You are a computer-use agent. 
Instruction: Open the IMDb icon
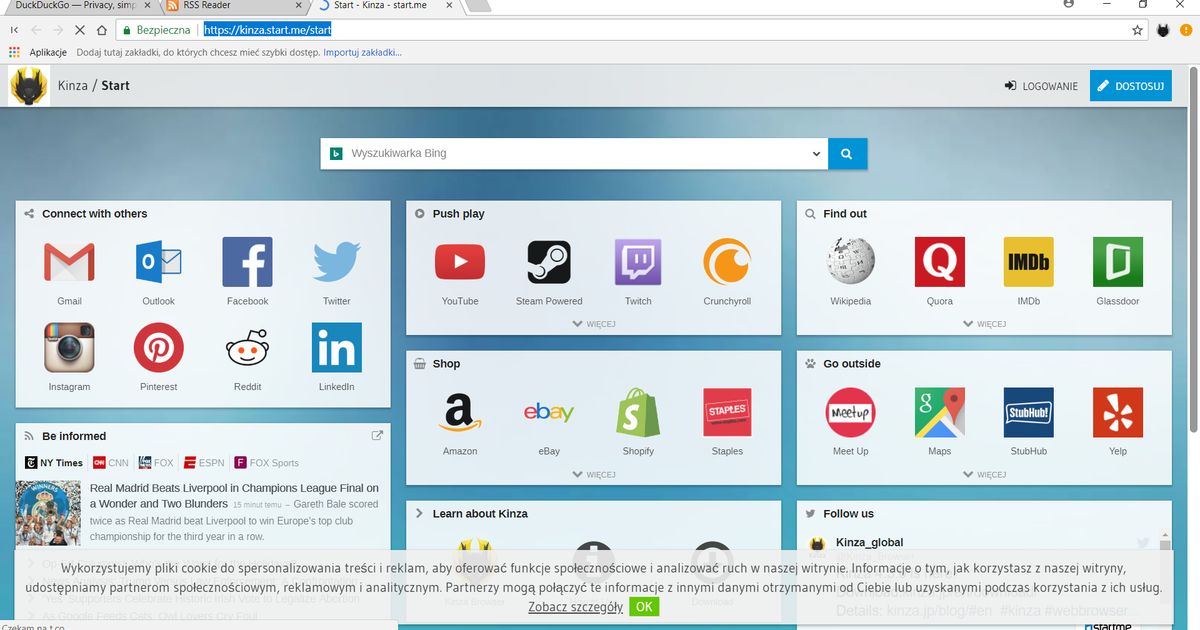coord(1029,262)
